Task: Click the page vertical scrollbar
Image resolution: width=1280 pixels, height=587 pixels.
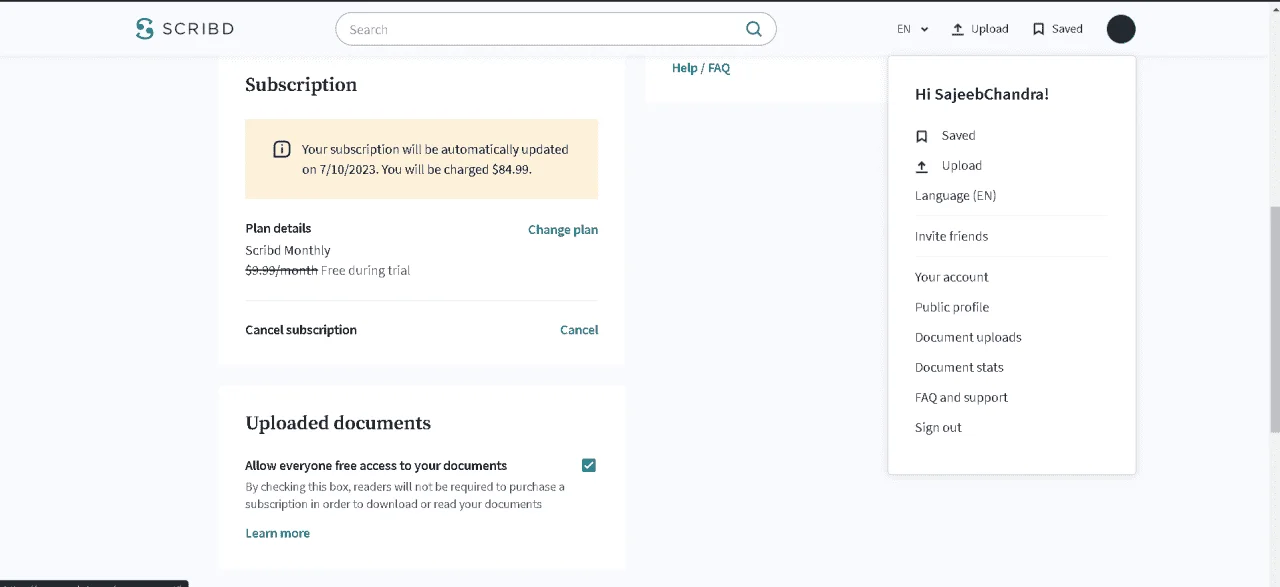Action: click(x=1274, y=320)
